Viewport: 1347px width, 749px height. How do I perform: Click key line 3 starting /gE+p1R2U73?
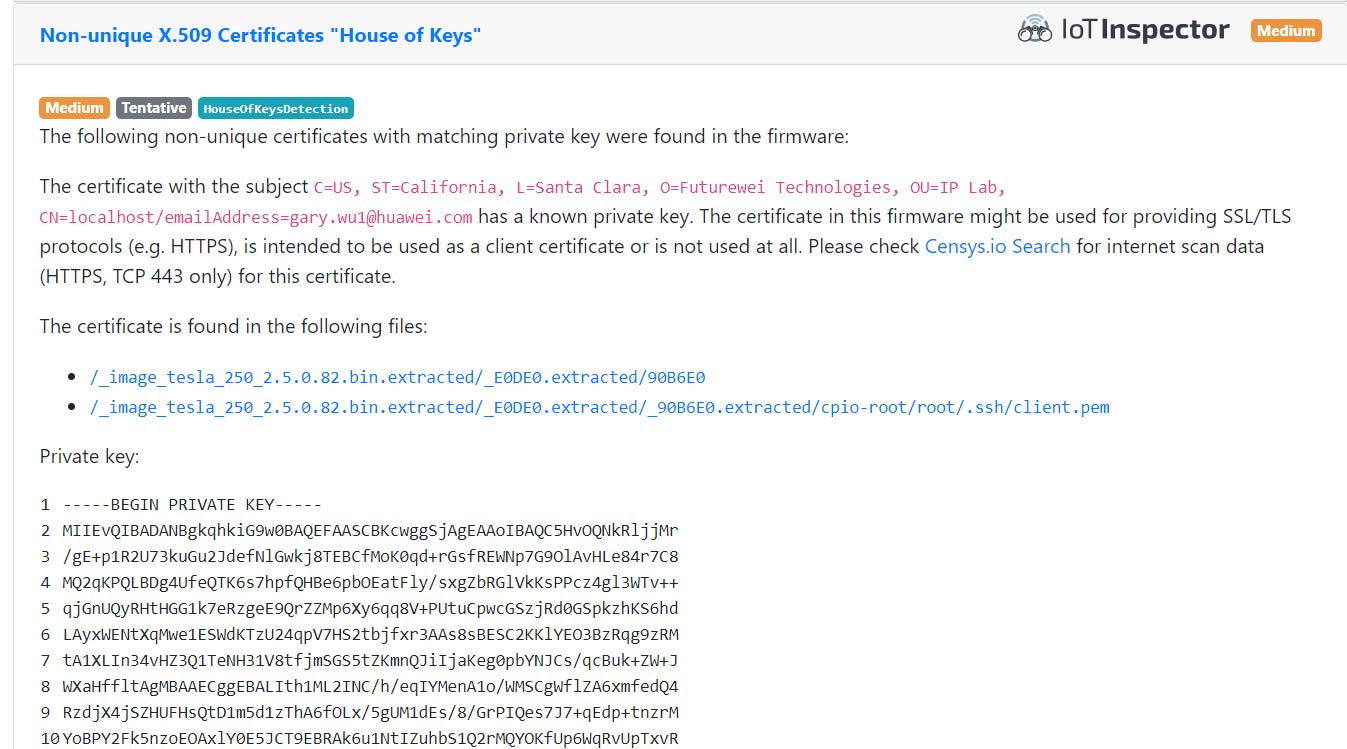tap(370, 557)
